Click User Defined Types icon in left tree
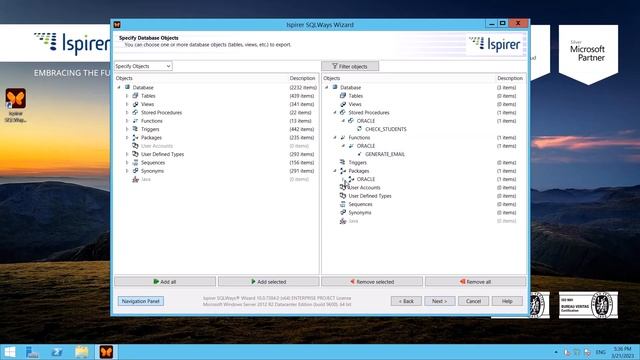The image size is (640, 360). click(136, 154)
